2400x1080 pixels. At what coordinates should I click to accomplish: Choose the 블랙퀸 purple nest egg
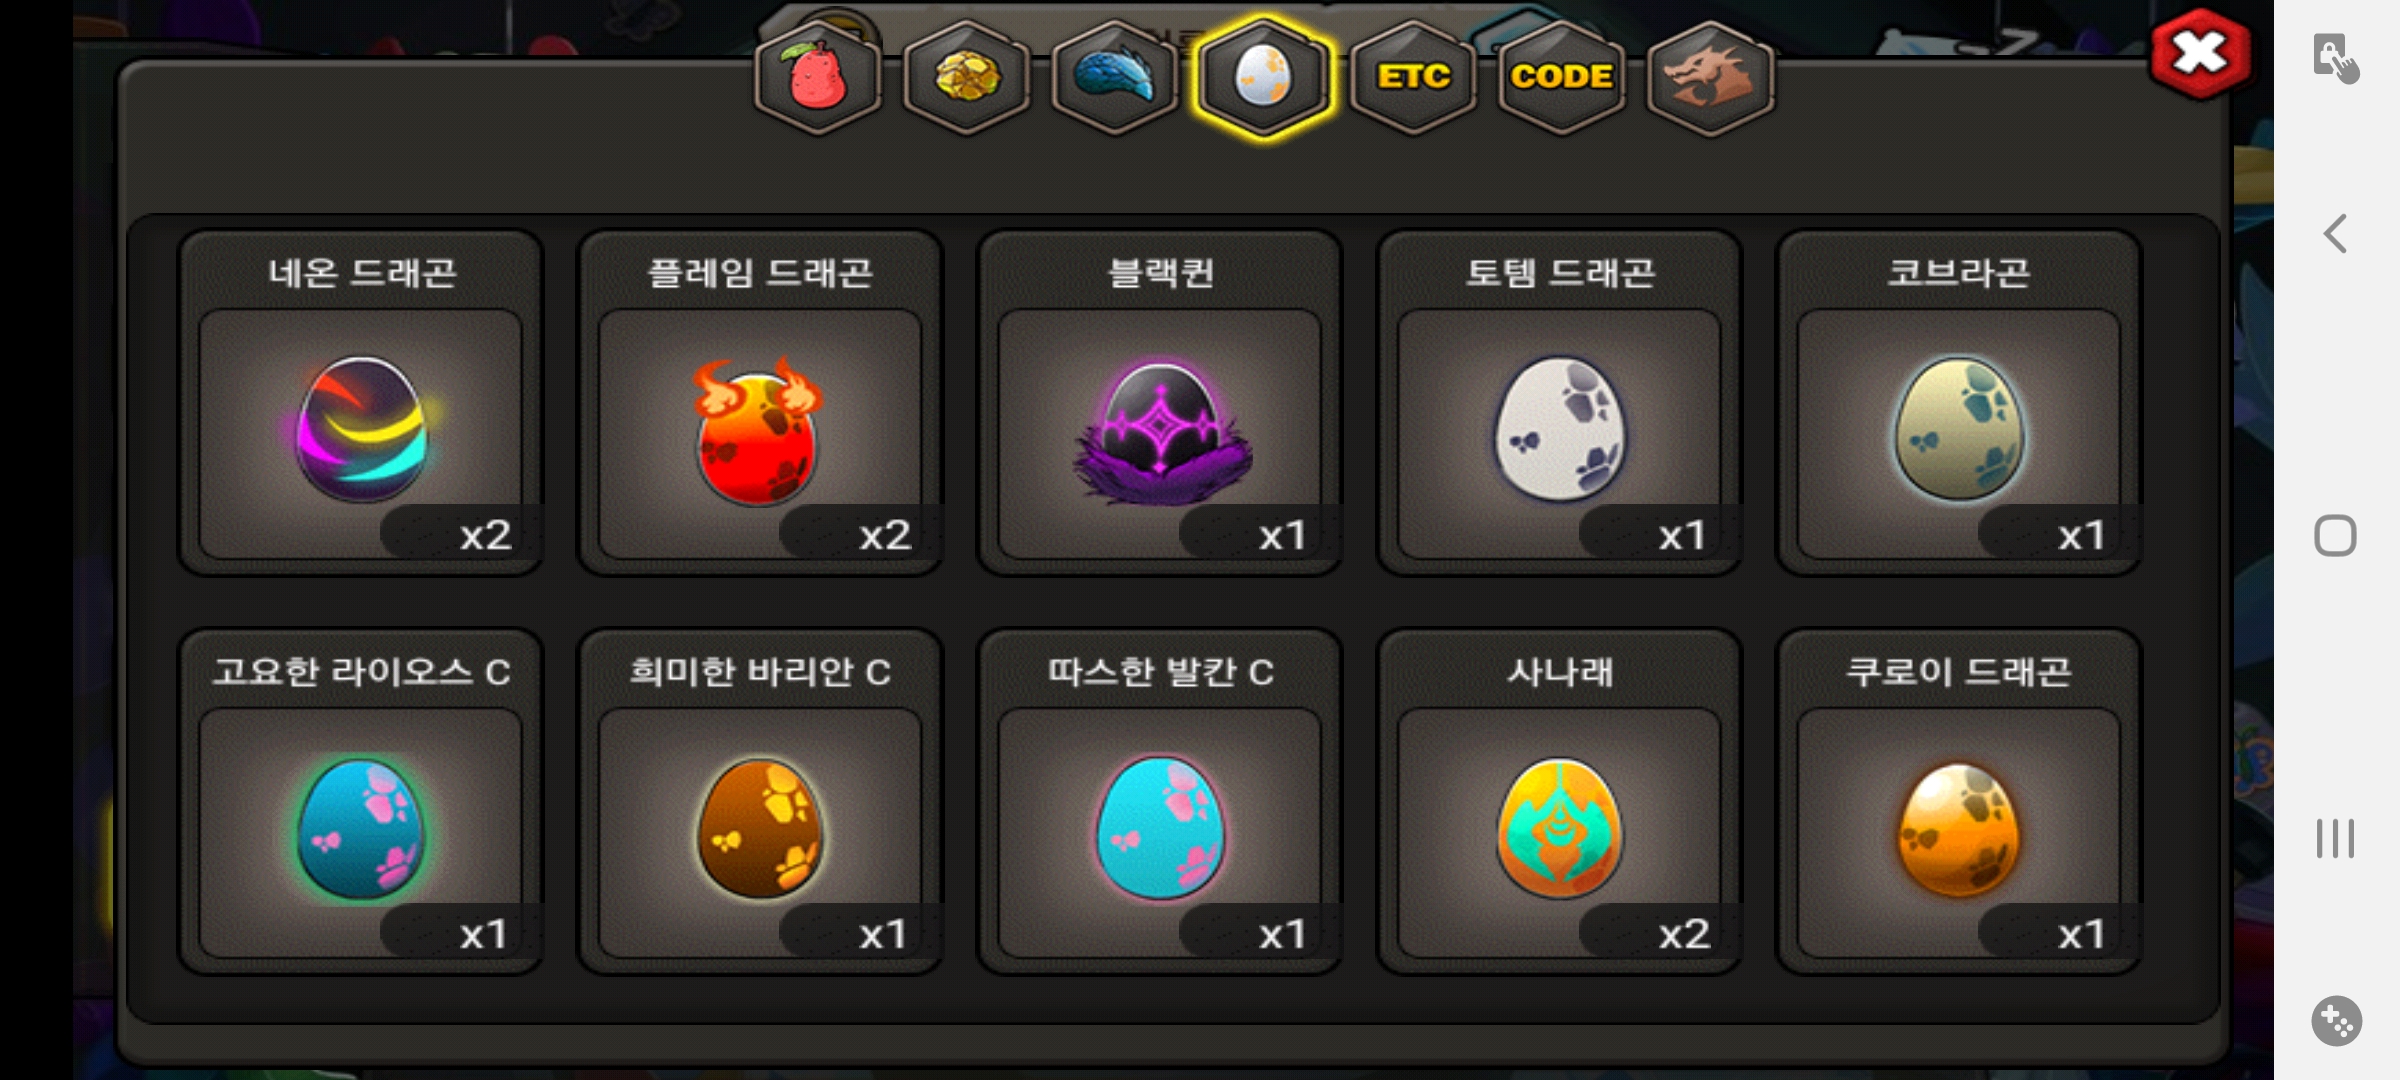pyautogui.click(x=1160, y=403)
